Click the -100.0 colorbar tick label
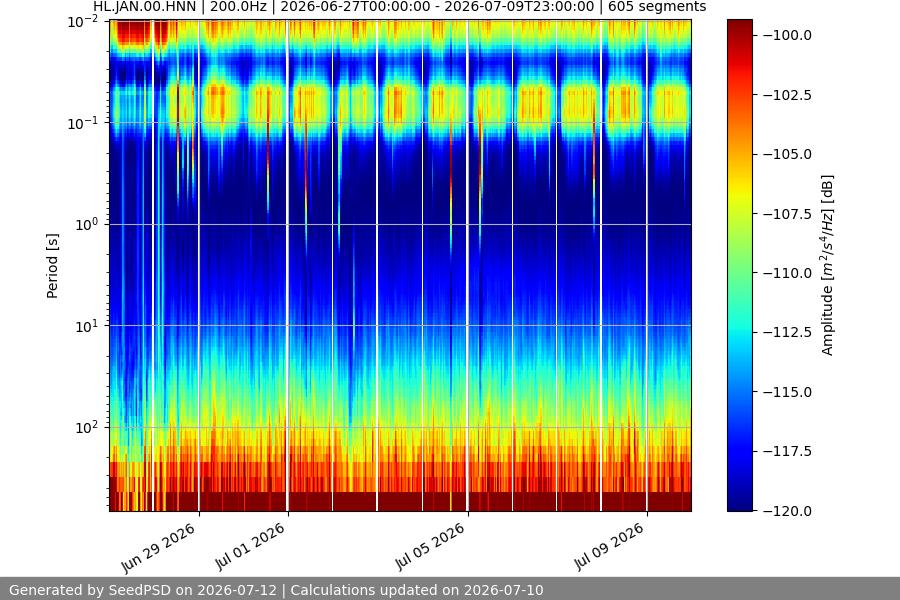Screen dimensions: 900x600 point(787,35)
